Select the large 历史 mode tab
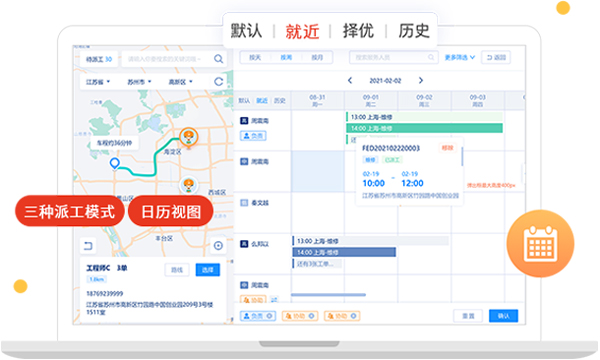 (x=414, y=31)
